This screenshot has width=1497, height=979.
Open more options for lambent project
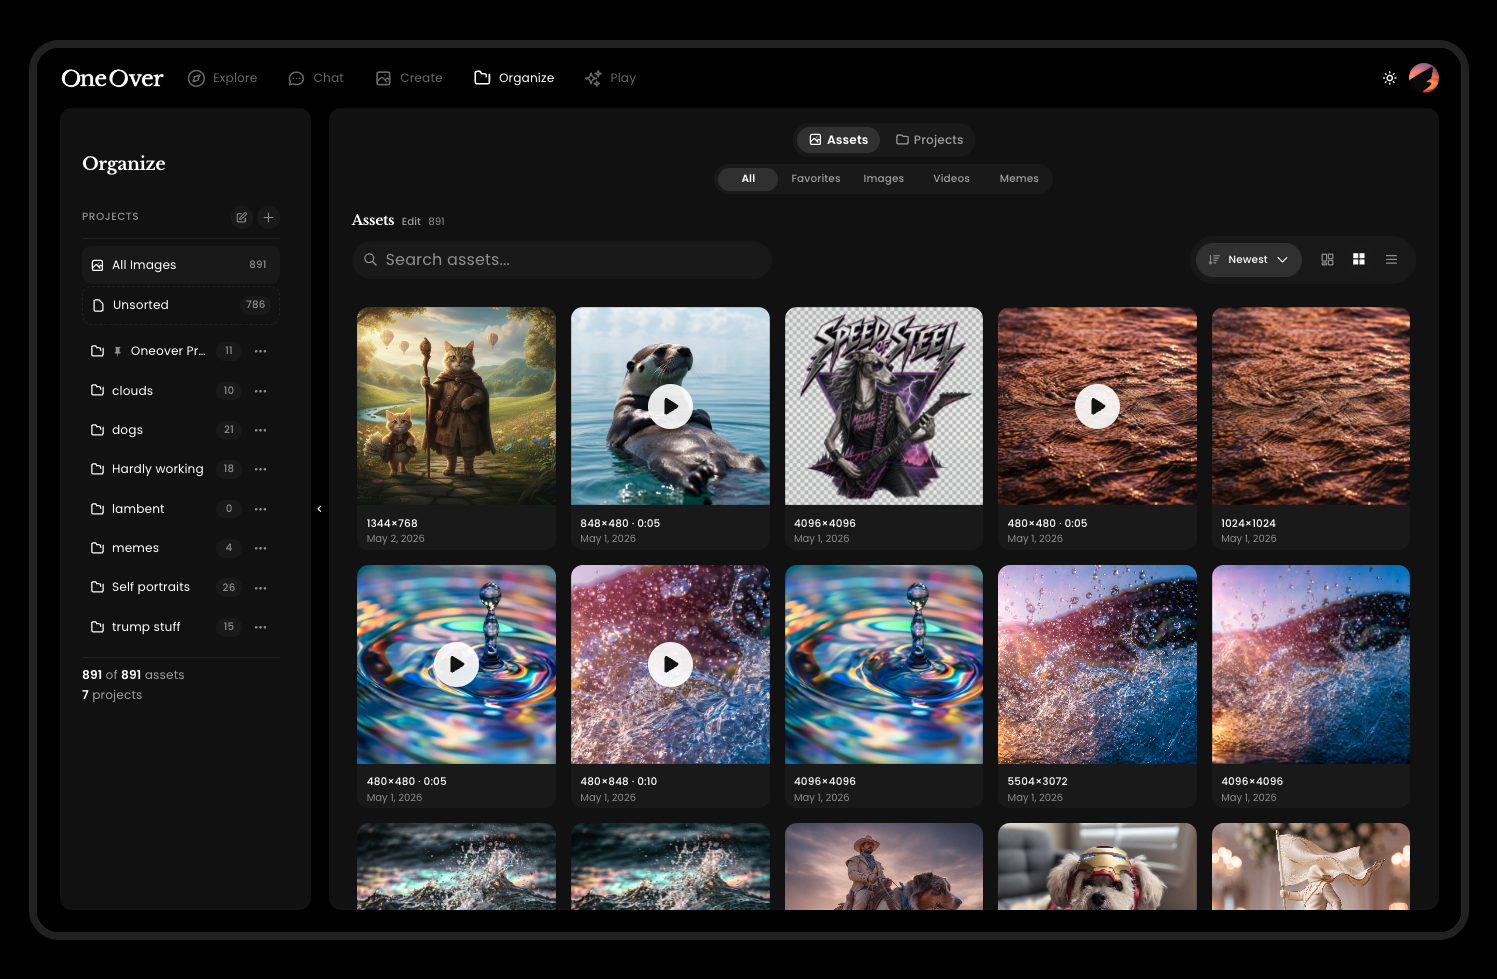(261, 509)
